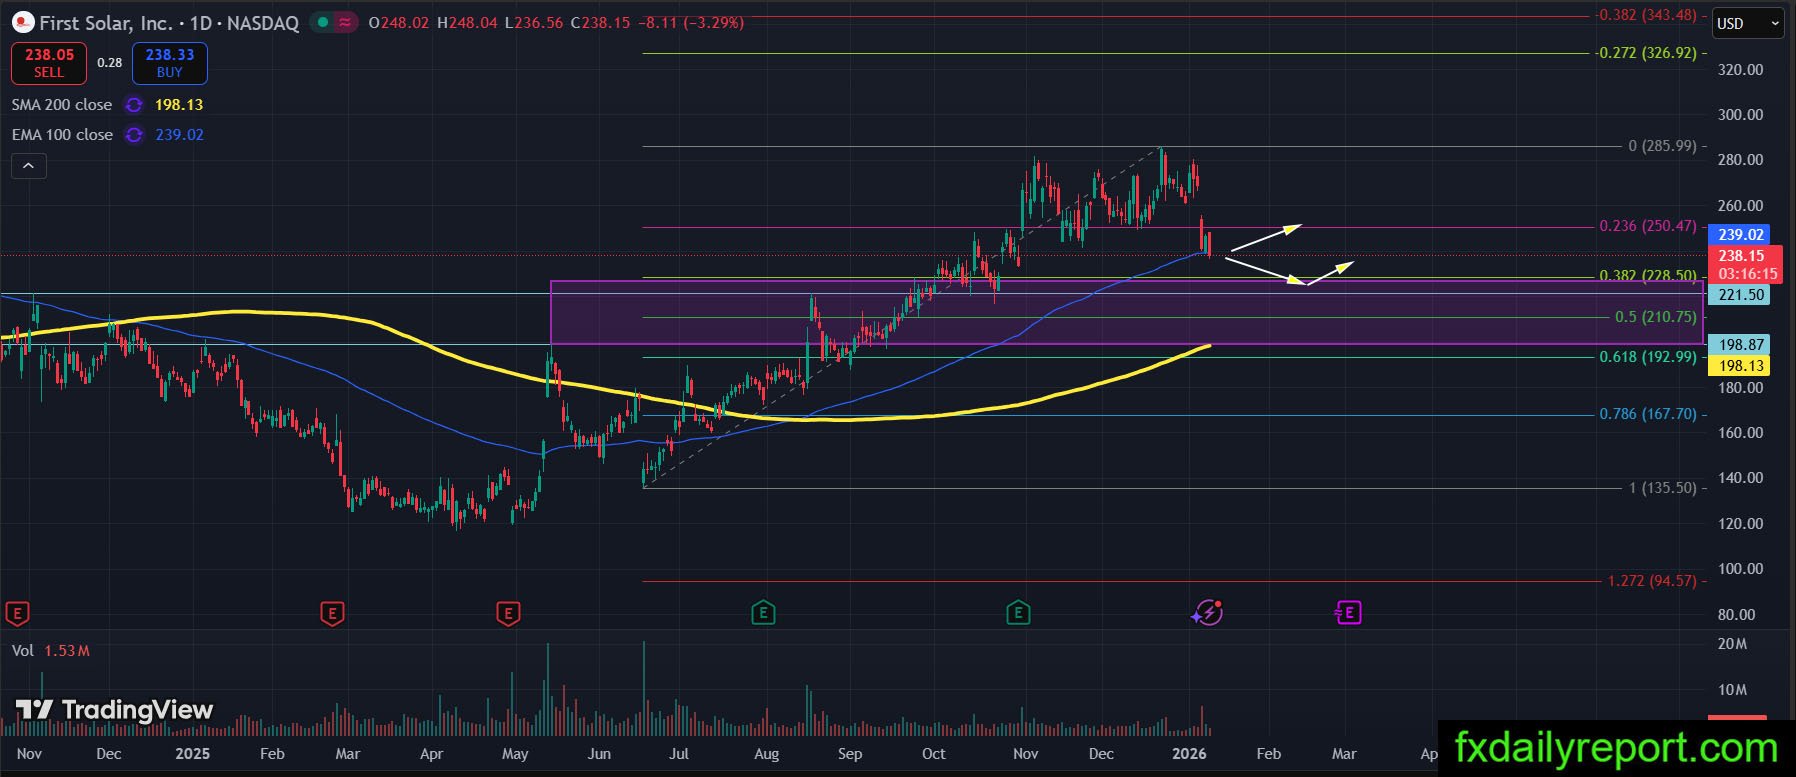This screenshot has height=777, width=1796.
Task: Click the blue 239.02 price-scale label
Action: (x=1740, y=235)
